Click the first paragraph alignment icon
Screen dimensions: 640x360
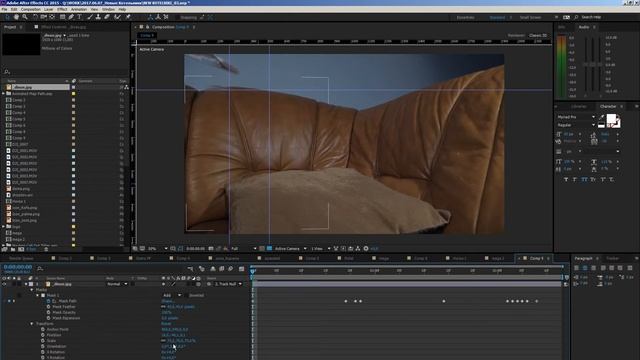click(x=576, y=268)
